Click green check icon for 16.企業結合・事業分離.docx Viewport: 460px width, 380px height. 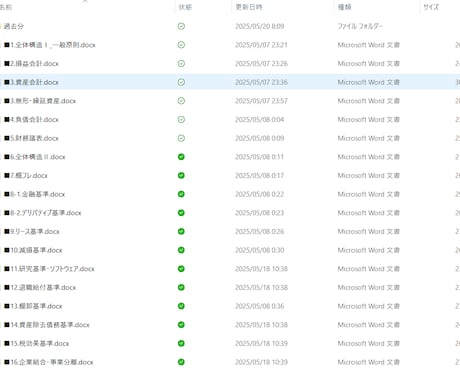(x=181, y=362)
